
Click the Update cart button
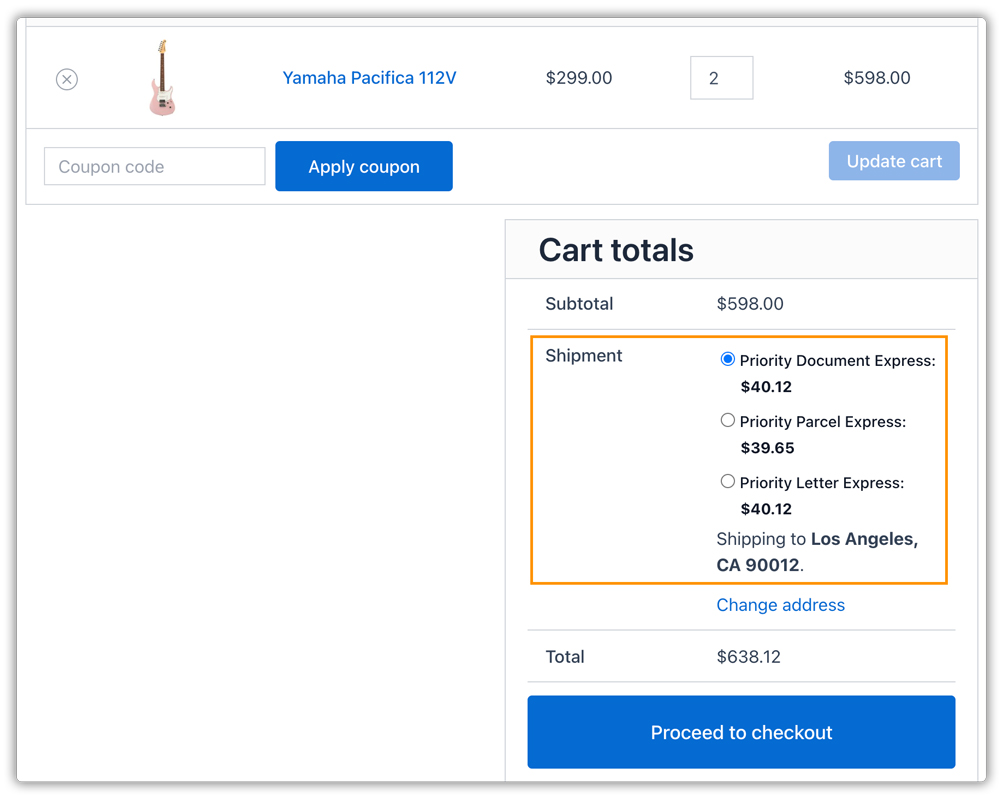pyautogui.click(x=893, y=161)
